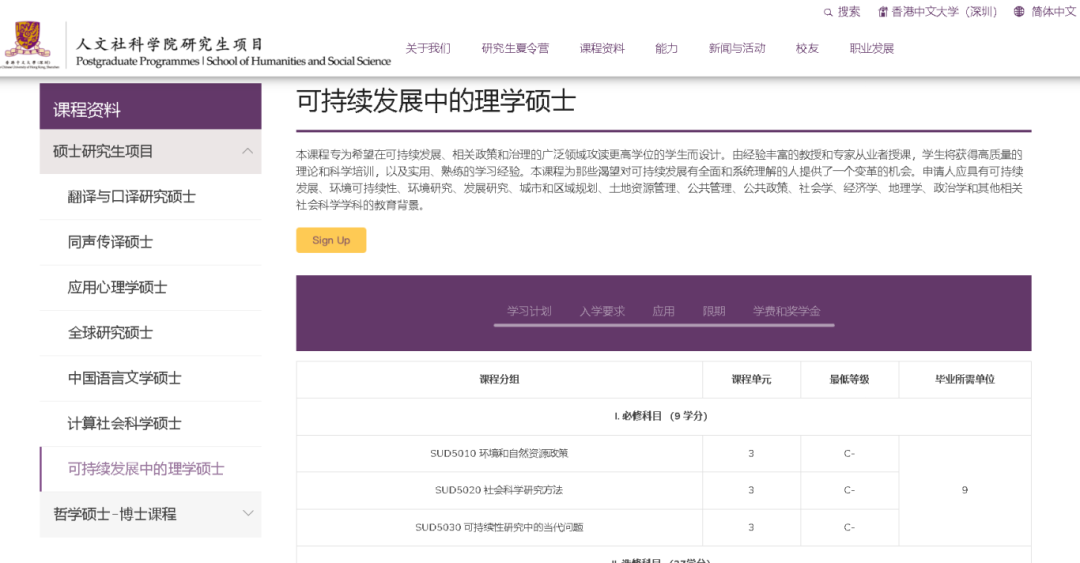Open 应用心理学硕士 programme
This screenshot has height=563, width=1080.
coord(117,287)
